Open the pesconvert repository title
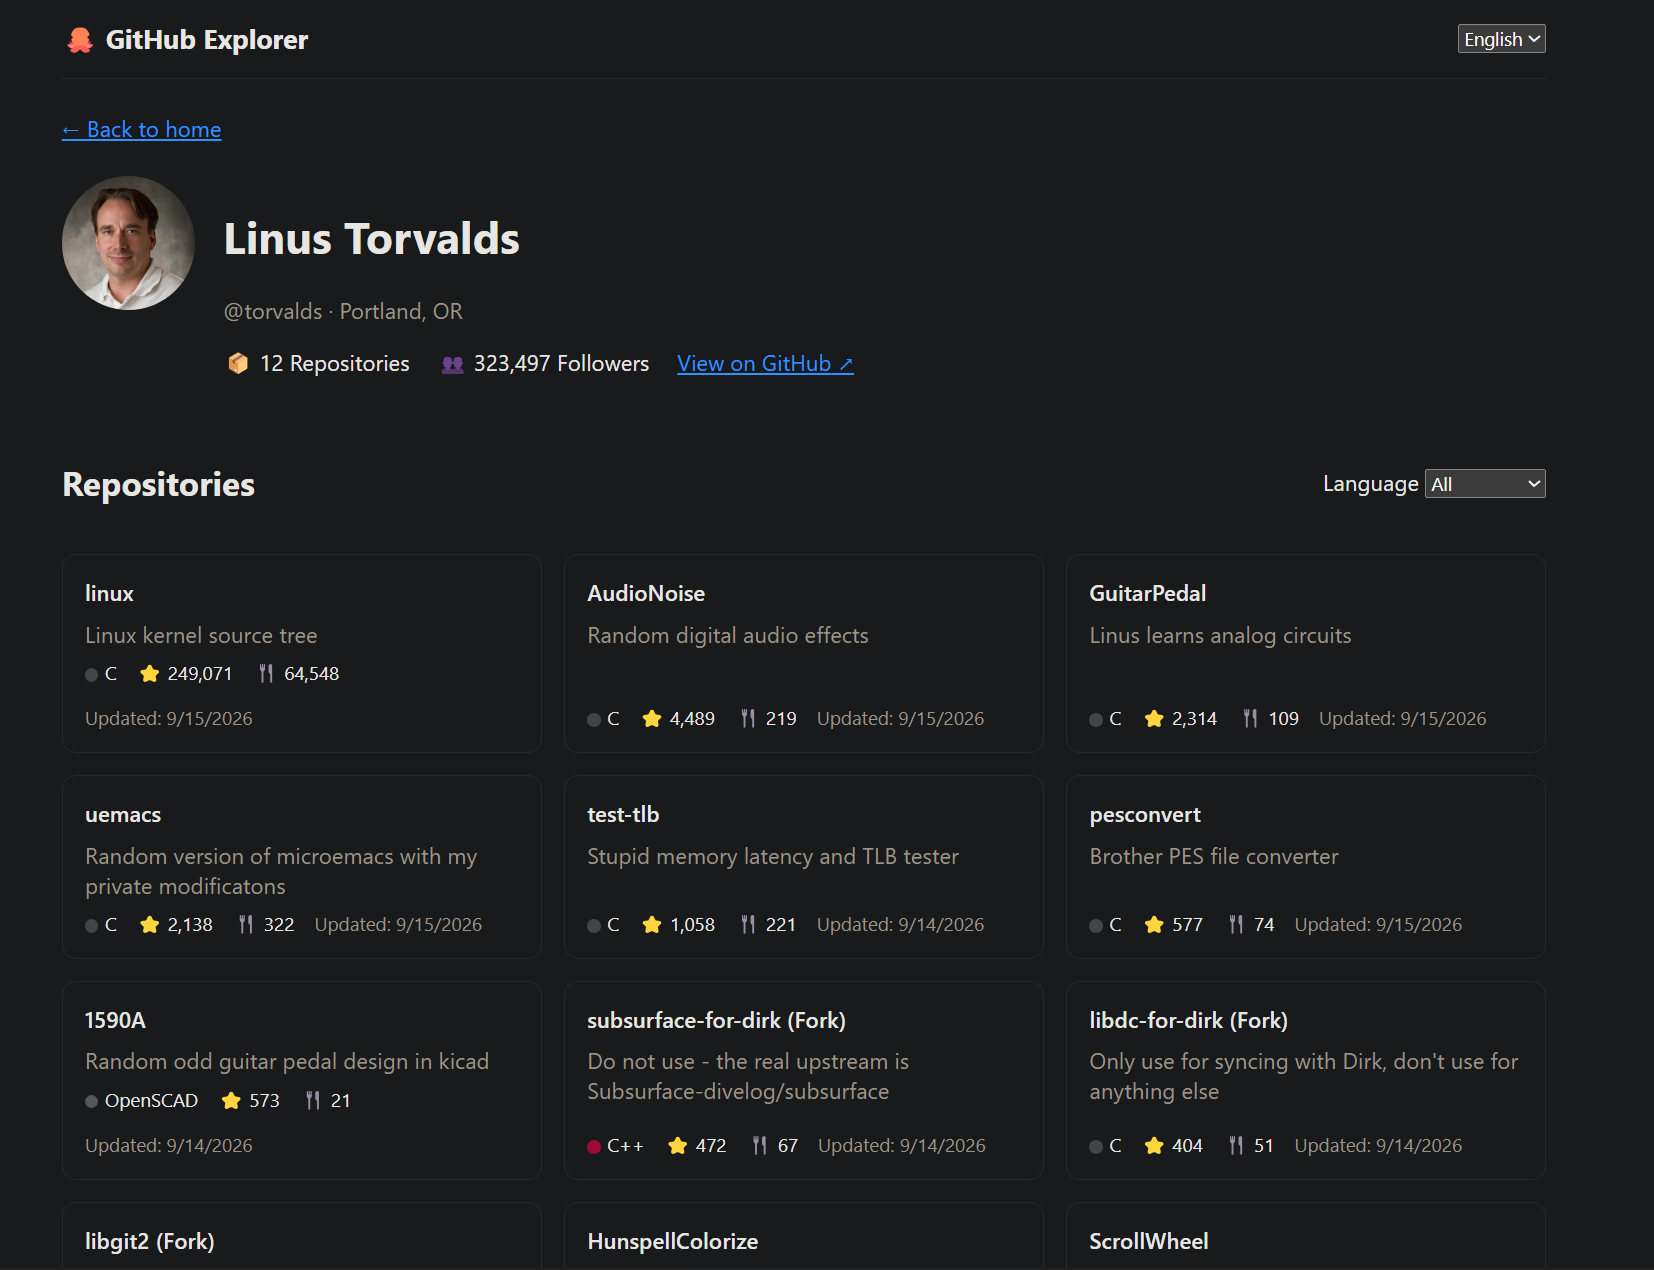The height and width of the screenshot is (1270, 1654). pos(1145,815)
